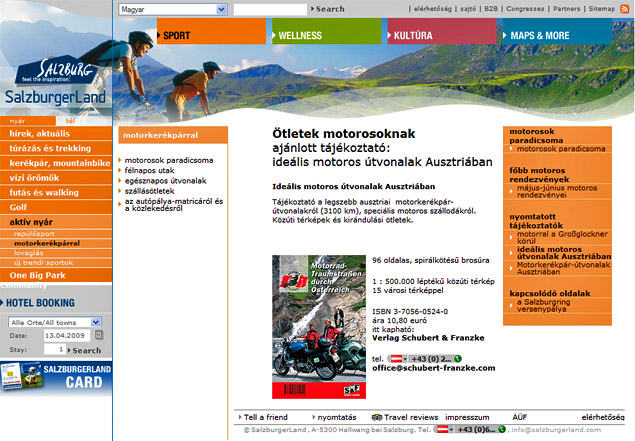Open motorral a Großglockner körül link
The height and width of the screenshot is (441, 635).
coord(562,237)
